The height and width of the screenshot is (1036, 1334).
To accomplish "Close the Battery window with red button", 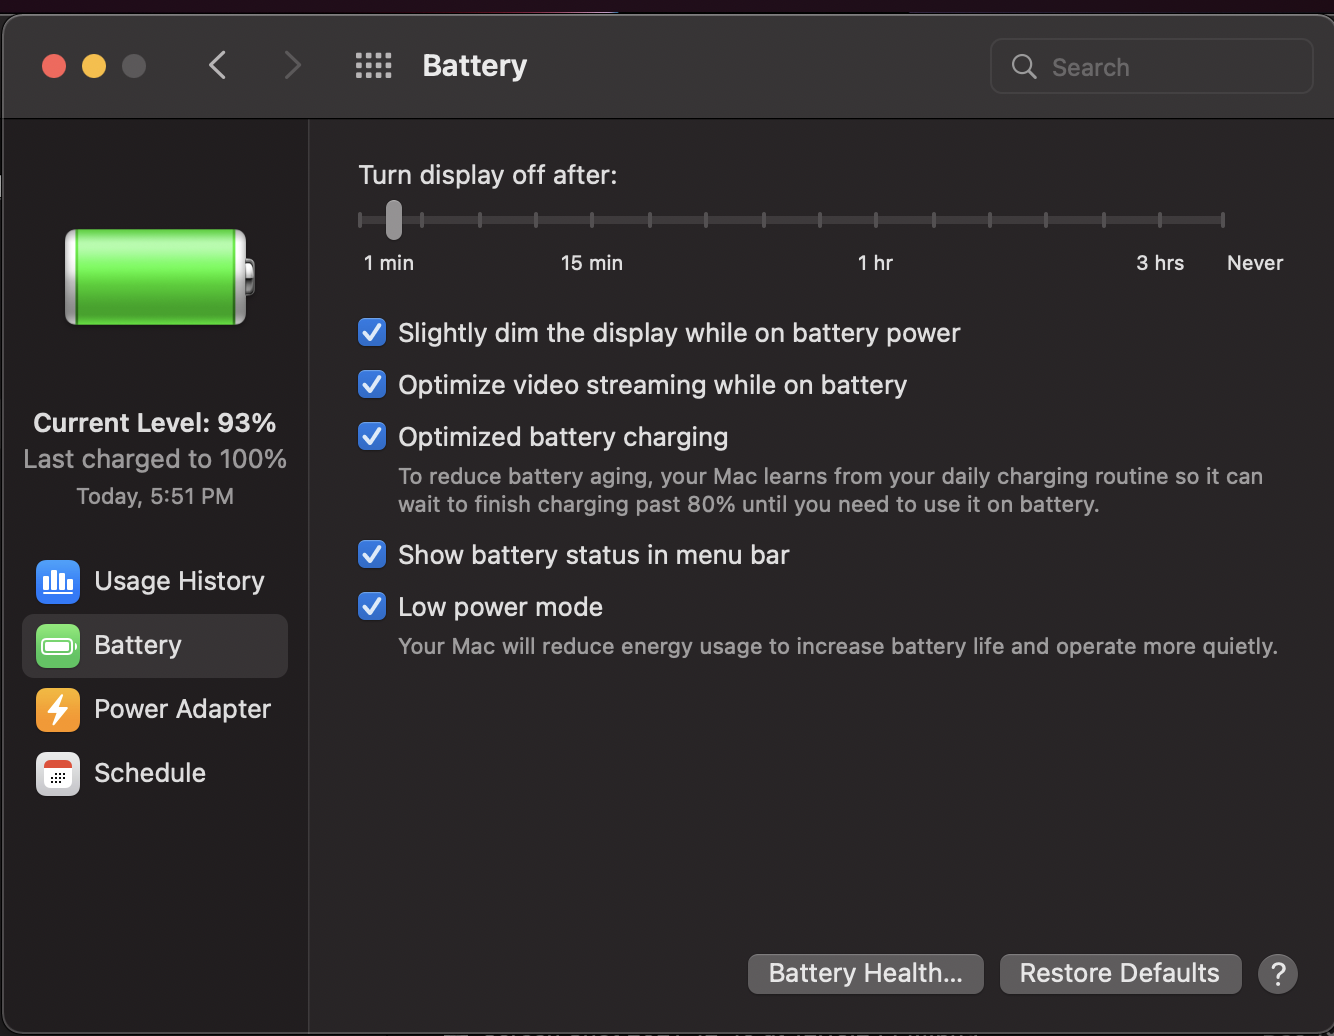I will coord(54,66).
